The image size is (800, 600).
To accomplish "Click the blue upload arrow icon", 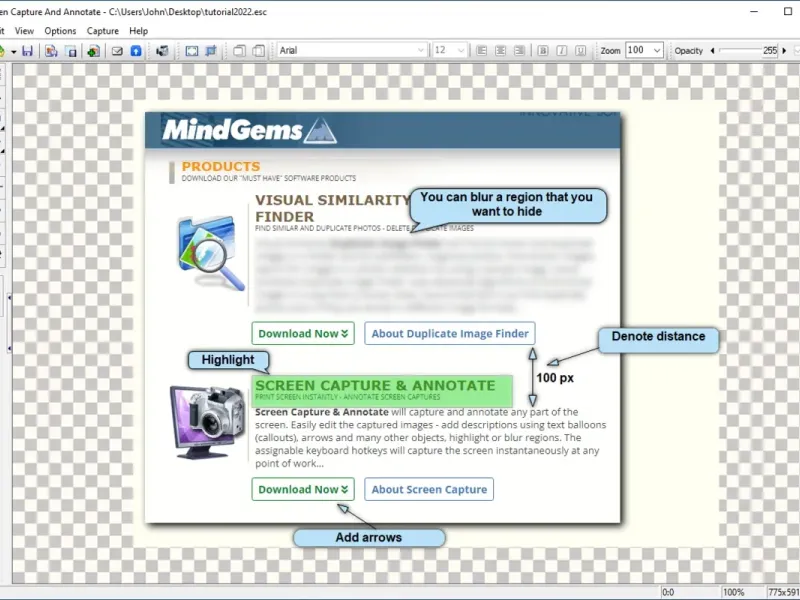I will pos(136,51).
